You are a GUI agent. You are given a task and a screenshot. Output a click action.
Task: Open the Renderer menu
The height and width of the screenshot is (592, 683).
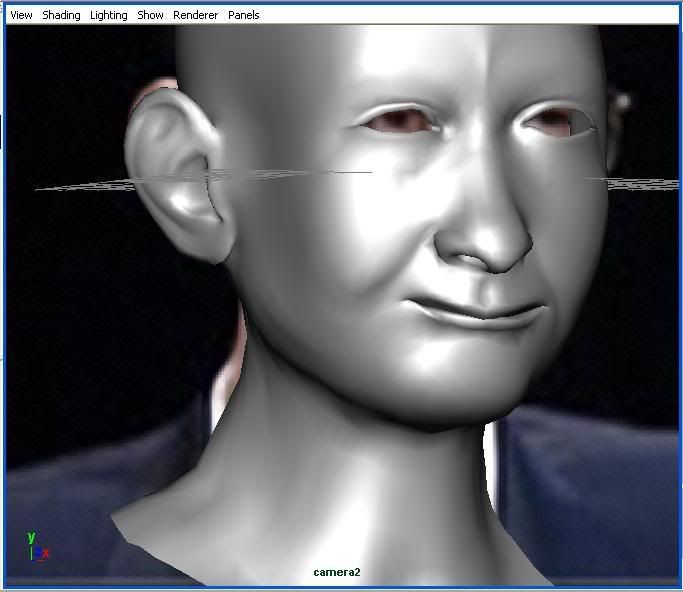pyautogui.click(x=196, y=15)
